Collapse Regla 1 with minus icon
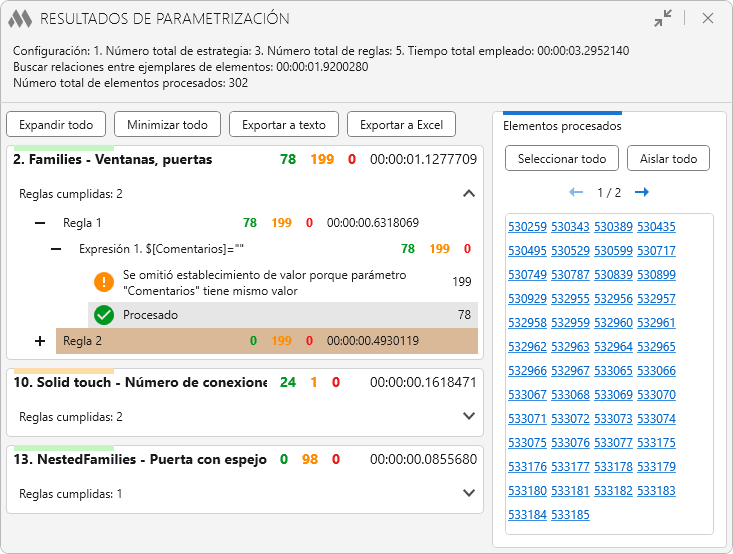 point(40,223)
